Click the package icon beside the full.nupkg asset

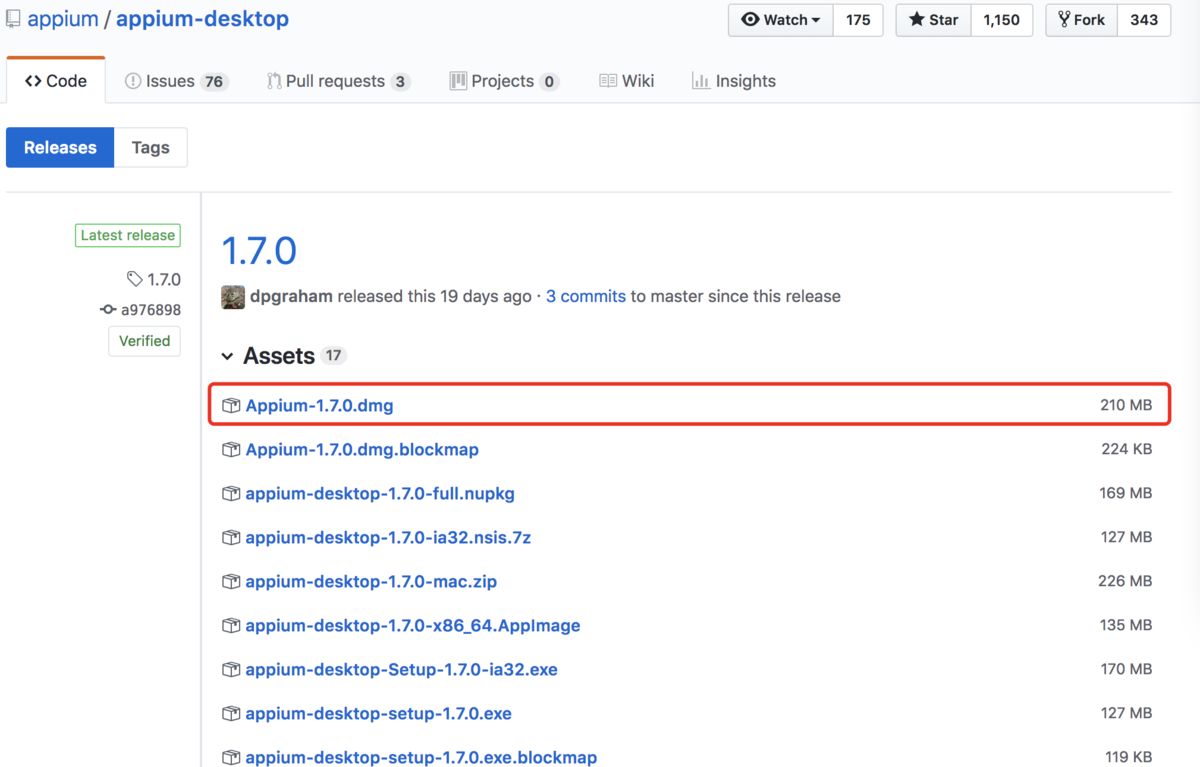[231, 493]
